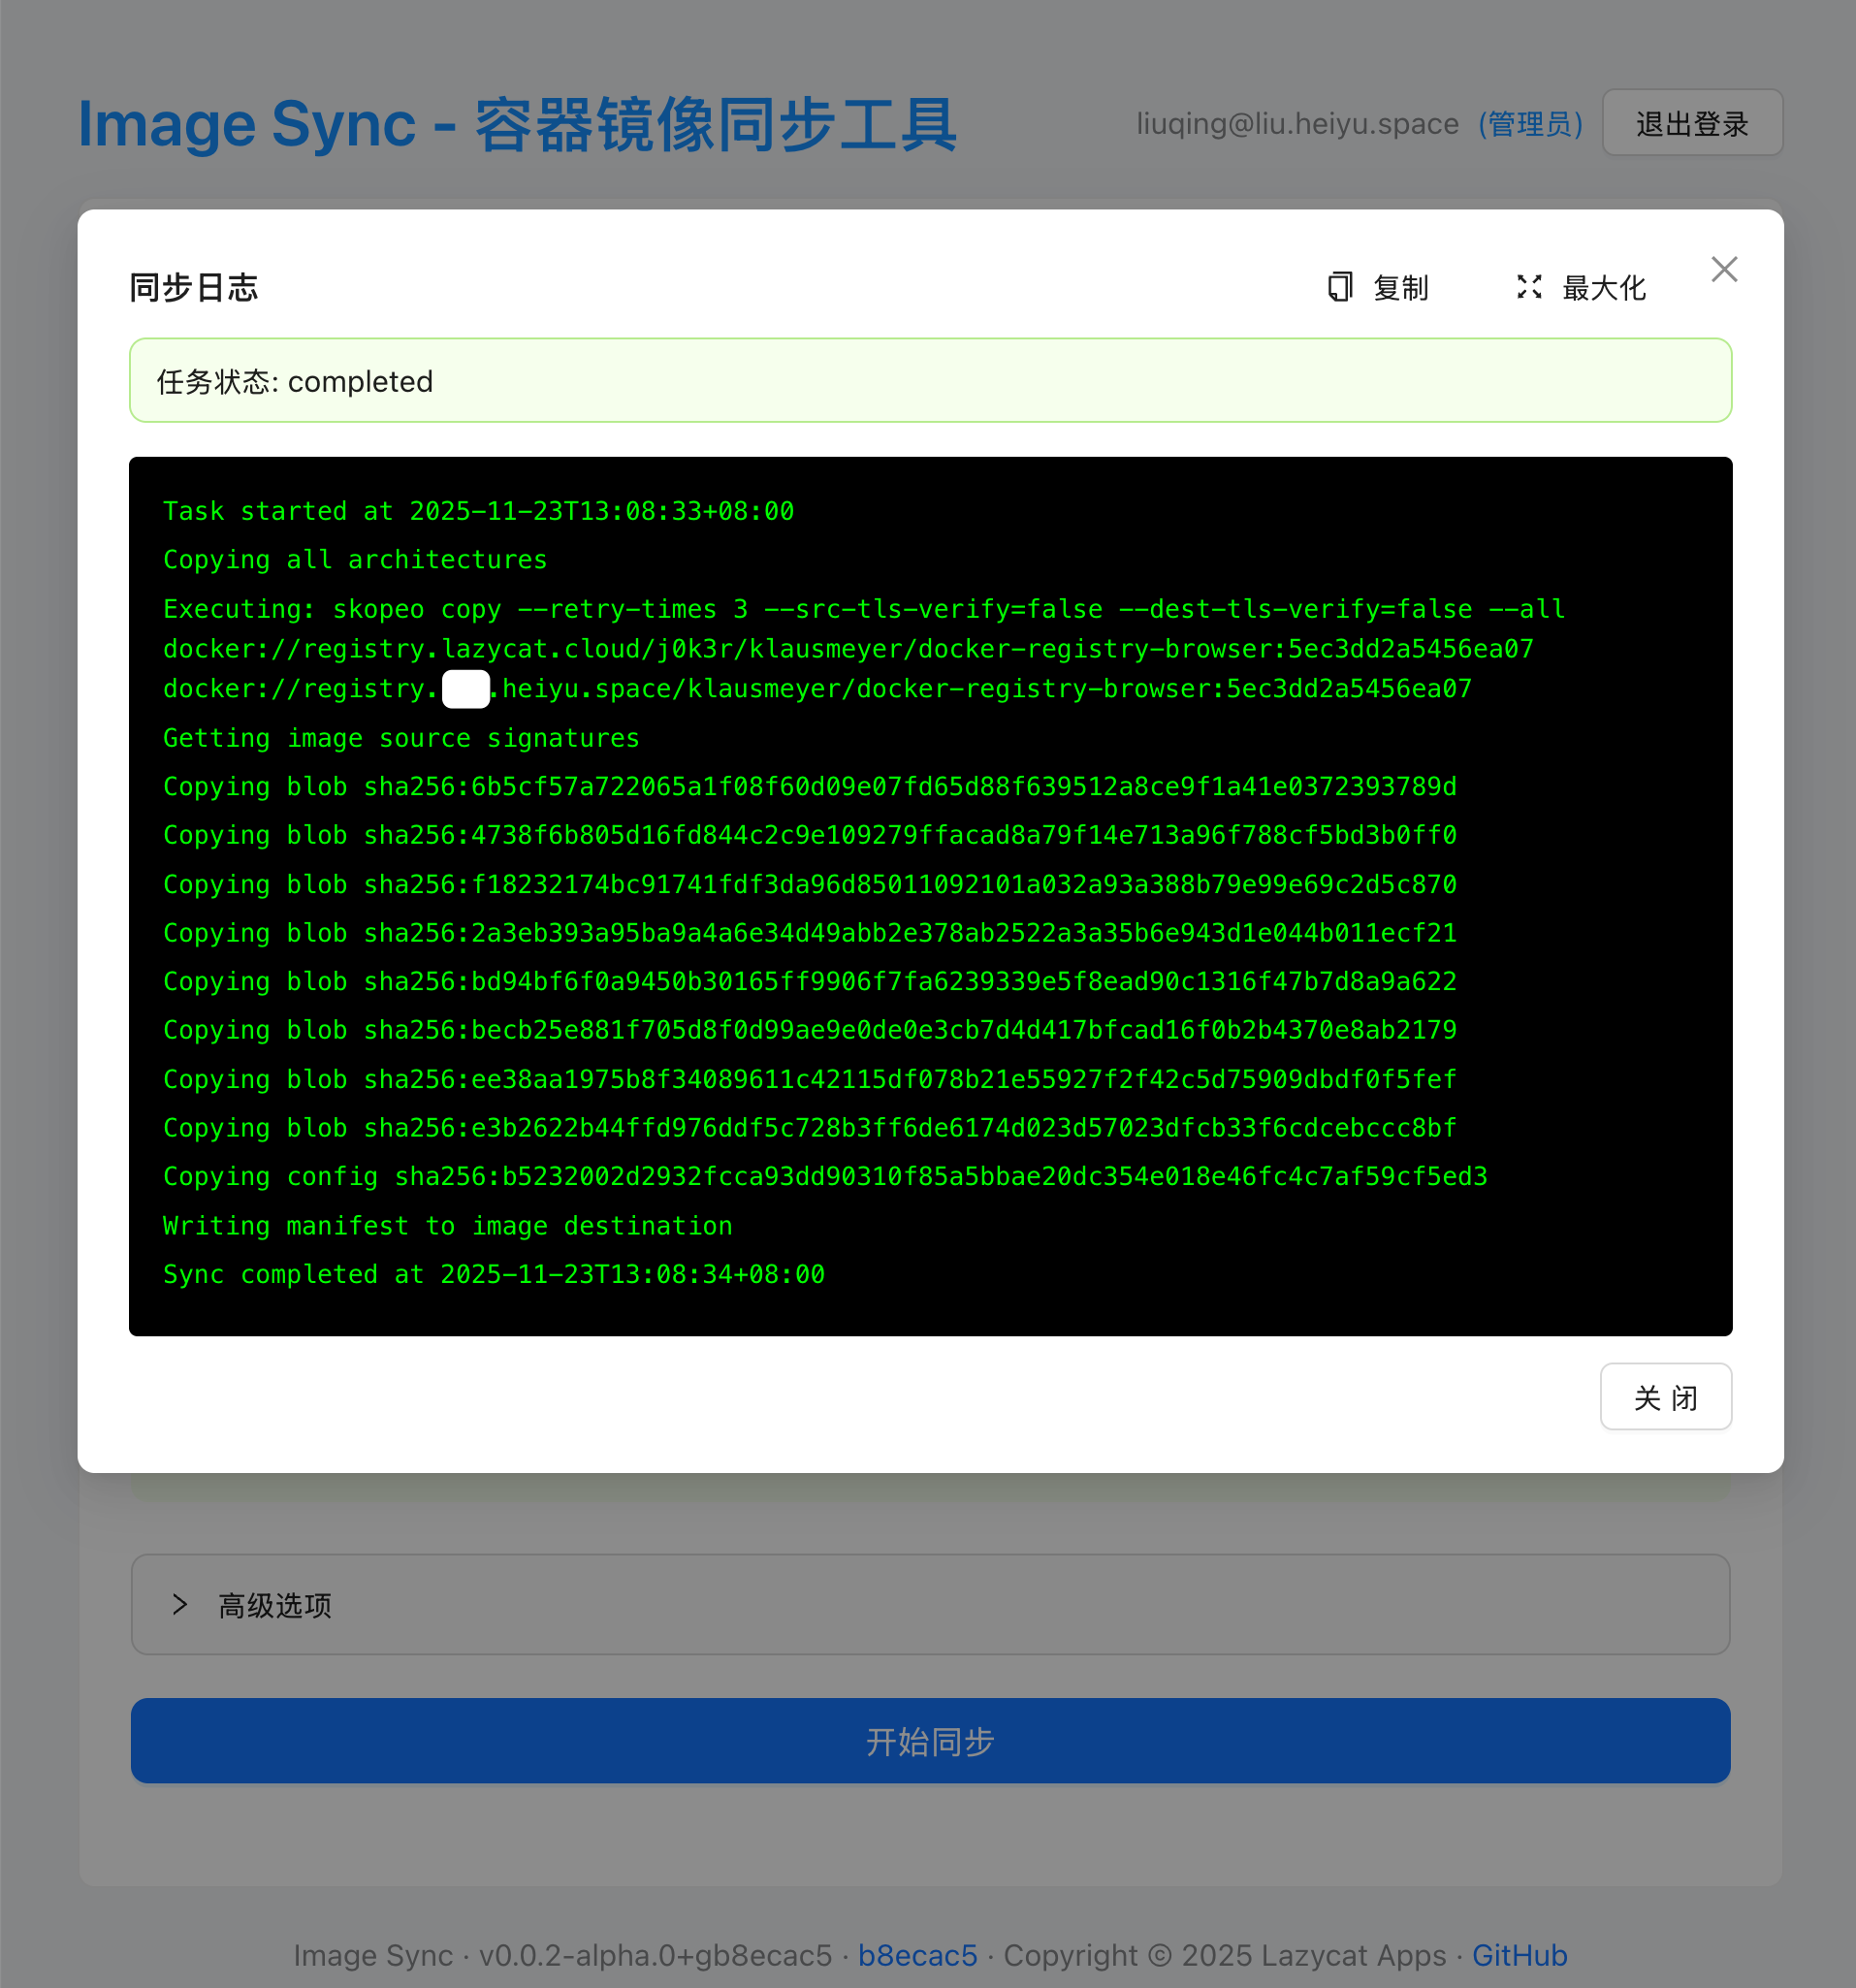1856x1988 pixels.
Task: Click the 'Task started at' log line
Action: 478,511
